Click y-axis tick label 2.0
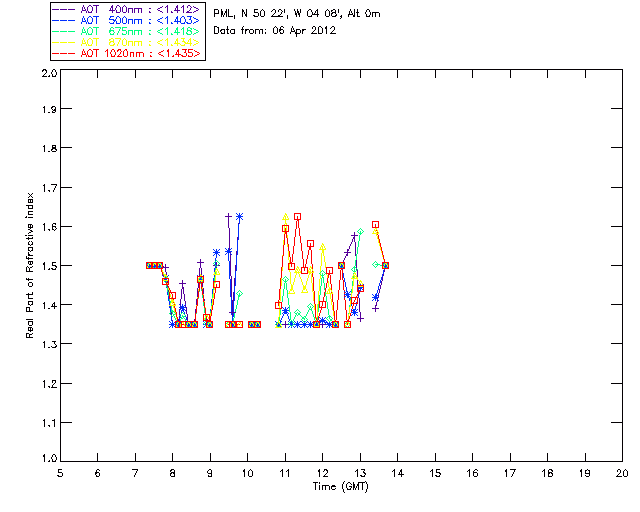The width and height of the screenshot is (640, 512). [x=49, y=73]
